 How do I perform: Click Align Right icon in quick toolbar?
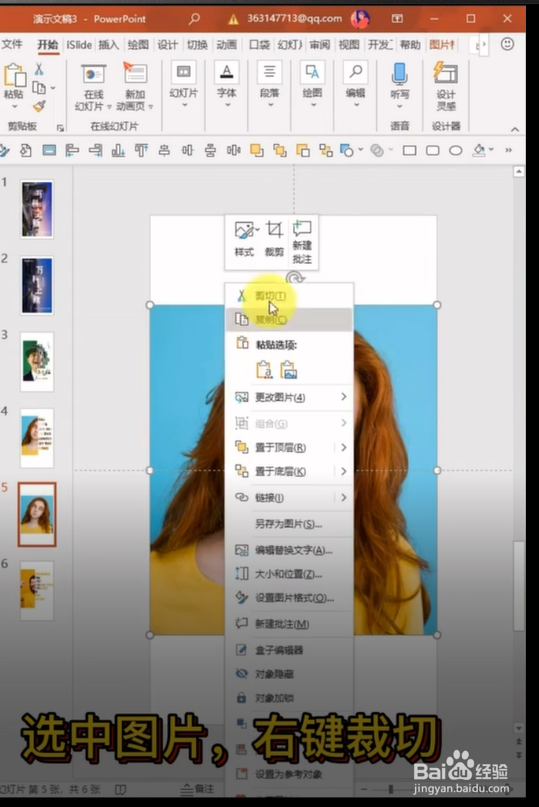95,150
